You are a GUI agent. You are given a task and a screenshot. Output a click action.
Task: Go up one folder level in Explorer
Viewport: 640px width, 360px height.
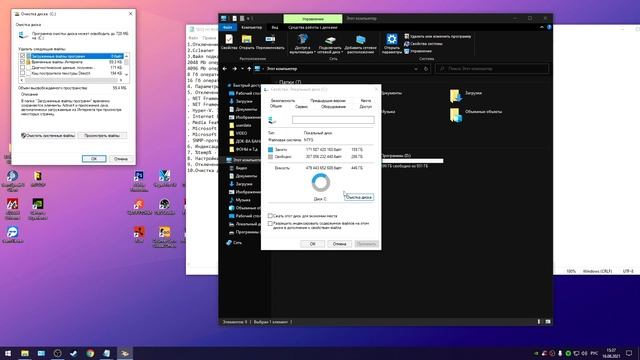pyautogui.click(x=249, y=69)
